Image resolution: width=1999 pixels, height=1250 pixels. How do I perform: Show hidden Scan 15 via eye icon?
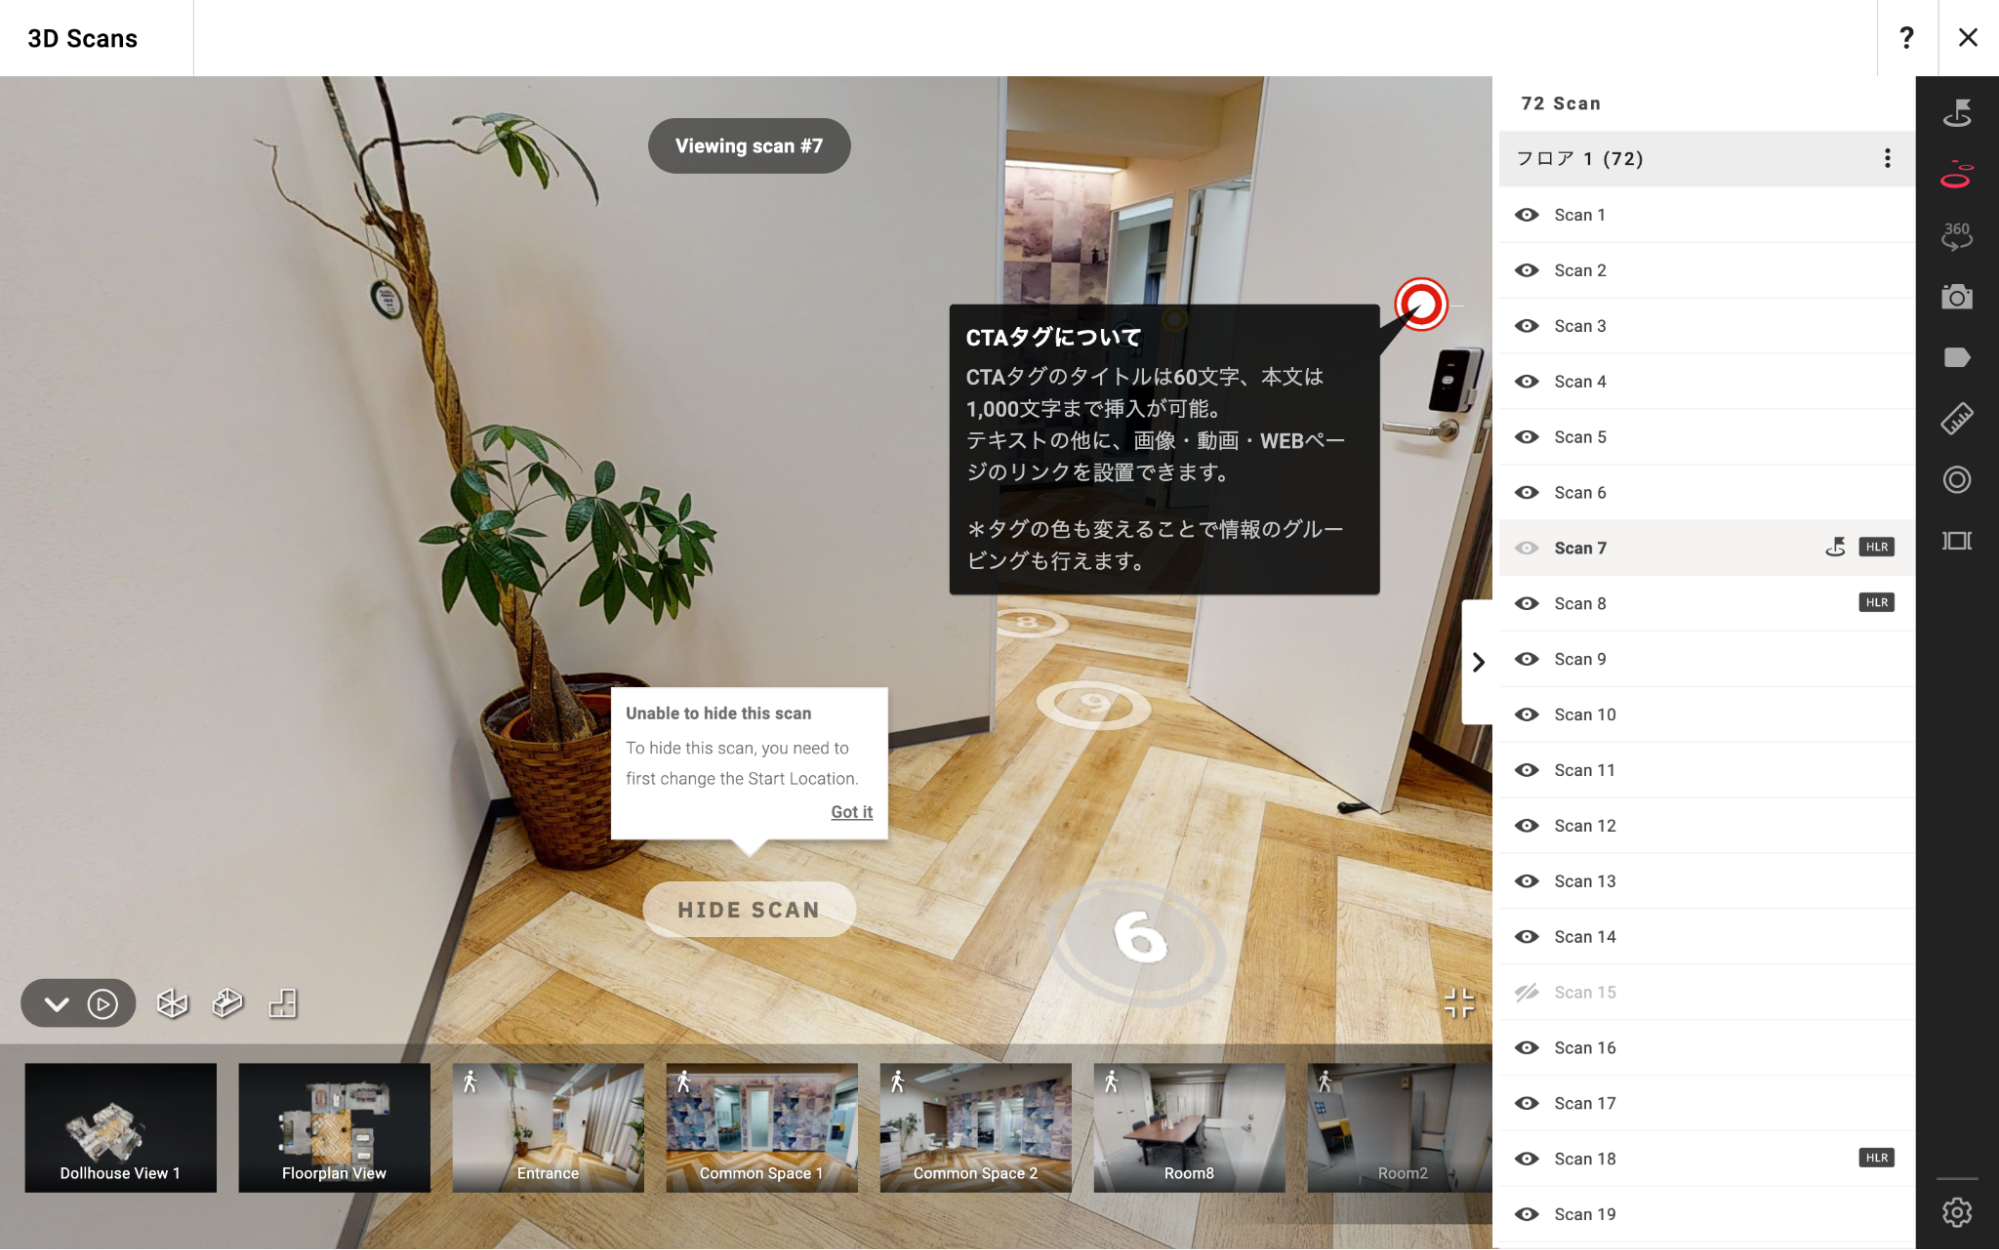[1526, 992]
